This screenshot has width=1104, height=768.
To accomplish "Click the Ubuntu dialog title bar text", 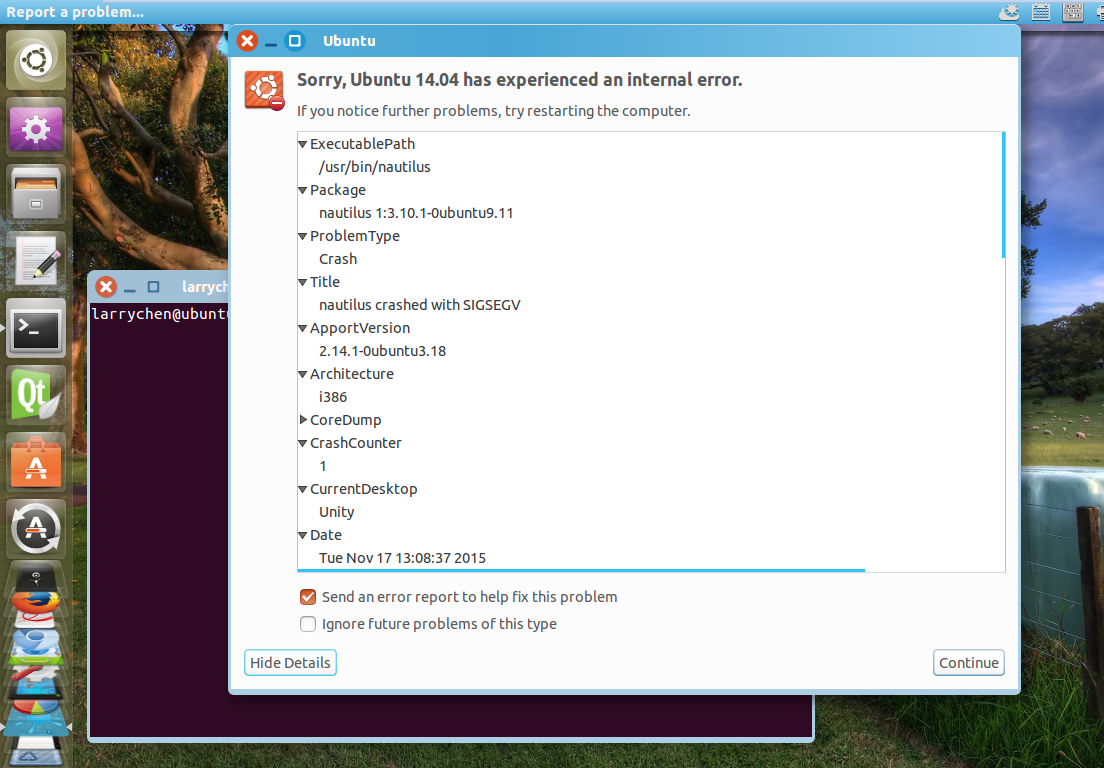I will pos(349,41).
